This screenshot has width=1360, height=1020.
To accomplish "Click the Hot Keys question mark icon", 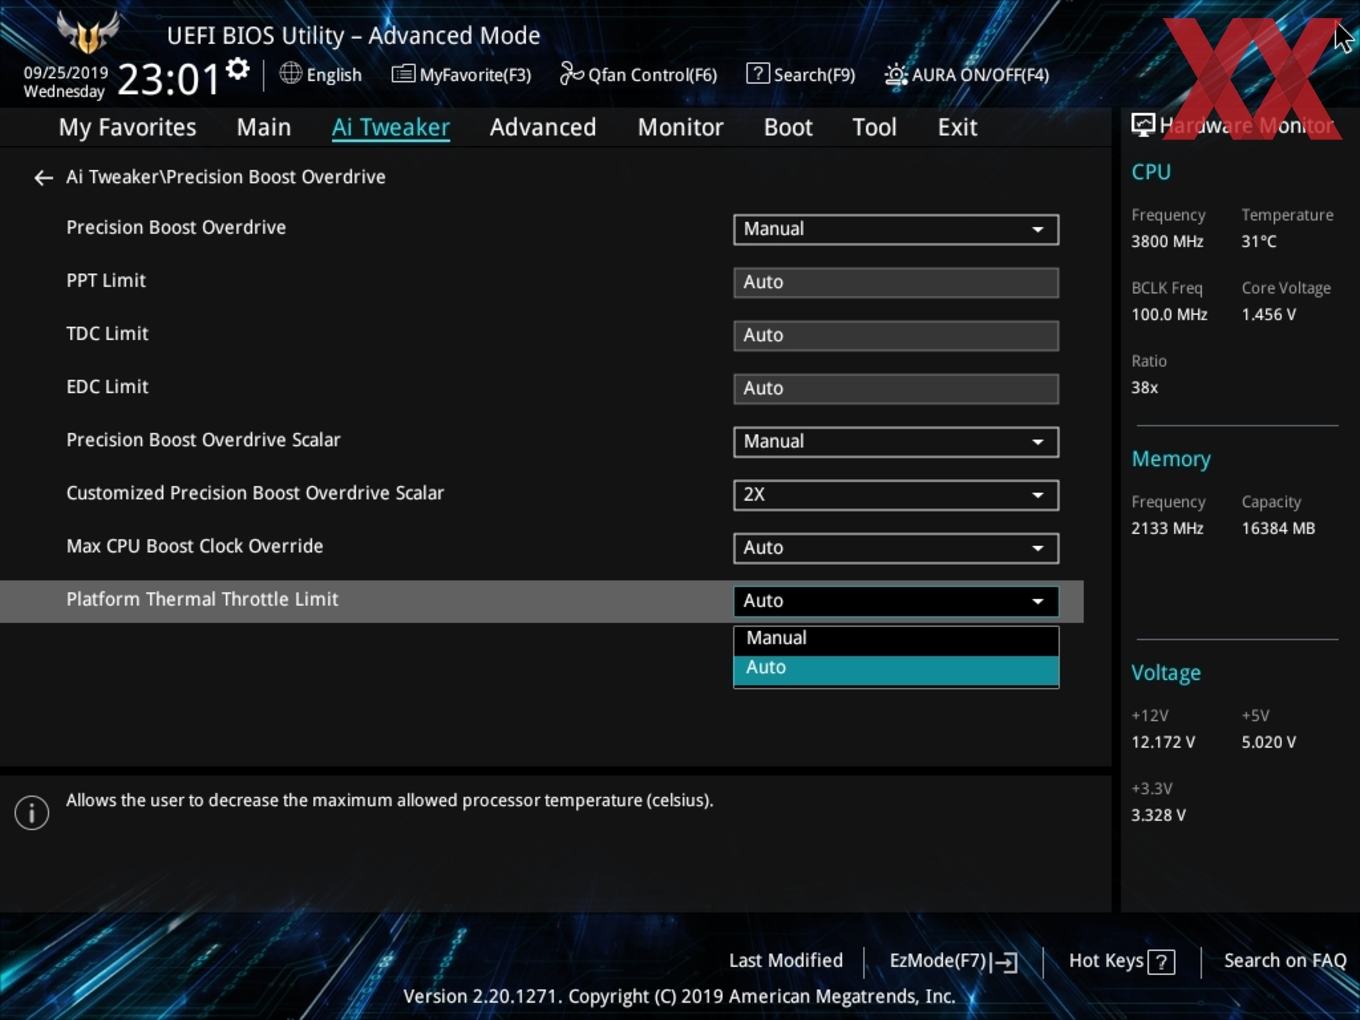I will point(1161,962).
